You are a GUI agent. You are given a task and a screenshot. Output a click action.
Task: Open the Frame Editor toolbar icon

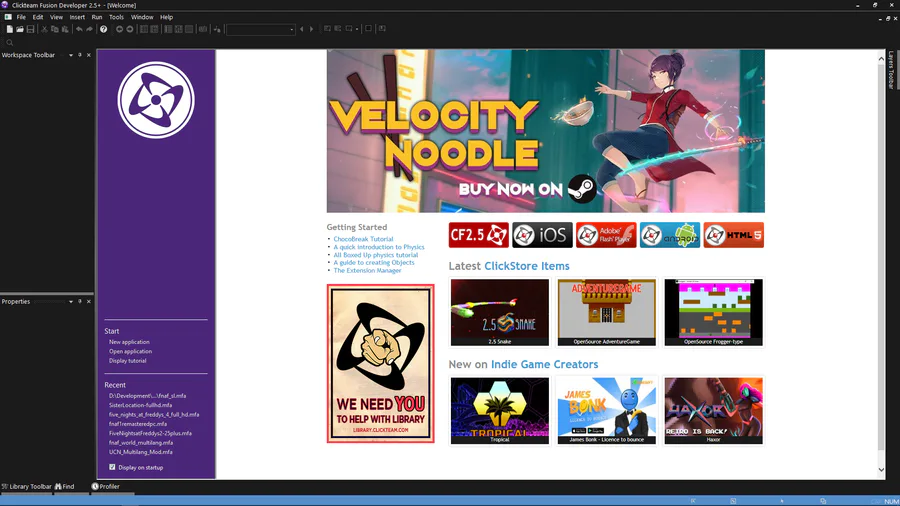154,29
